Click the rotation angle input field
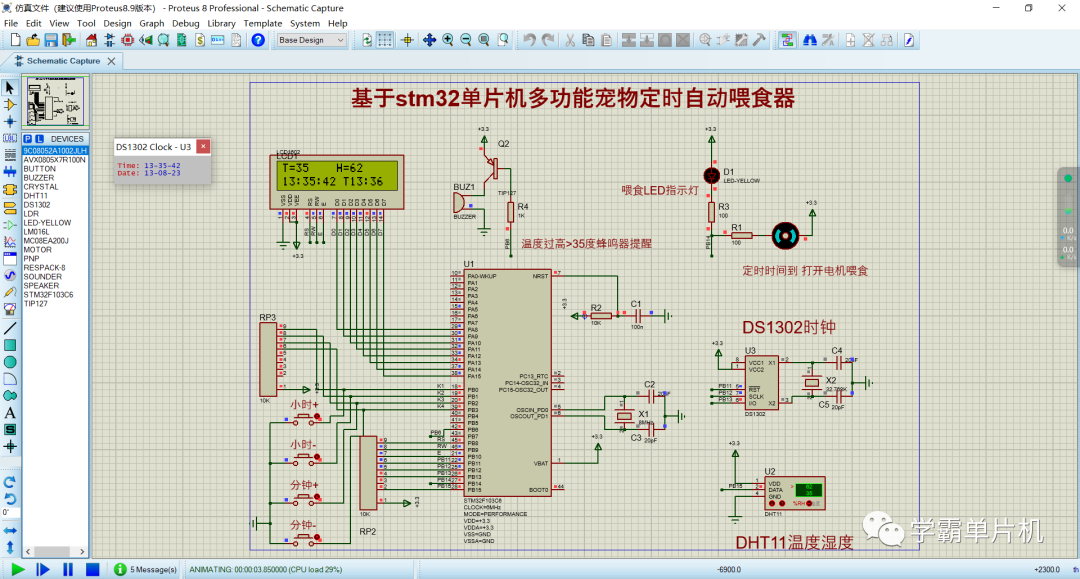Viewport: 1080px width, 579px height. (10, 512)
